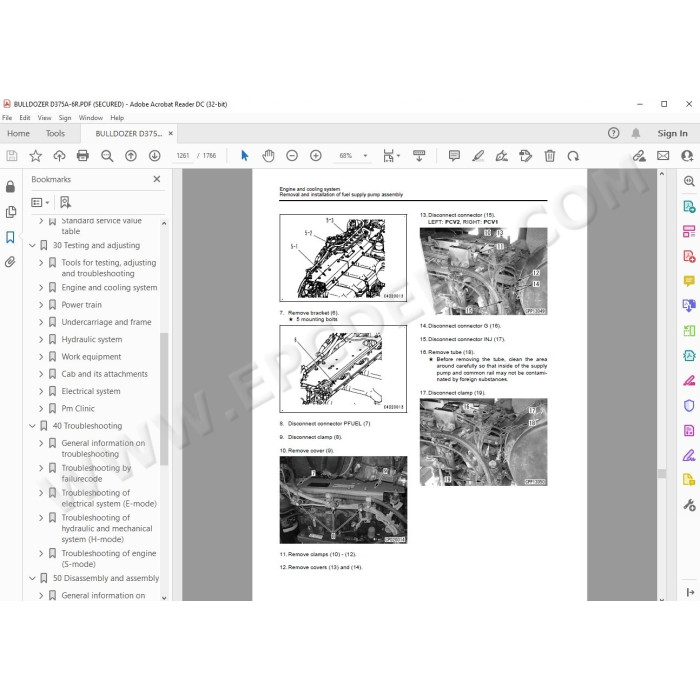
Task: Activate the Hand pan tool
Action: (x=268, y=156)
